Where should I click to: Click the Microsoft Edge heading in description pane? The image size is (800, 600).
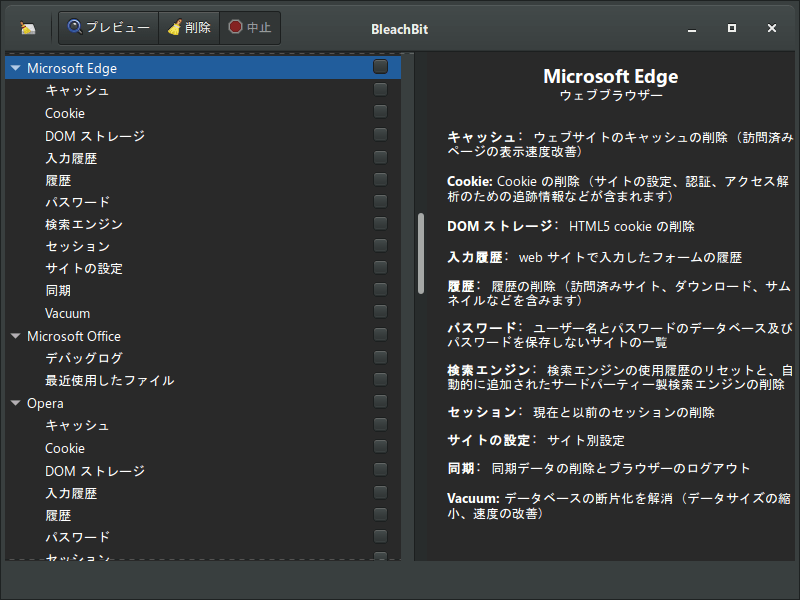[611, 77]
